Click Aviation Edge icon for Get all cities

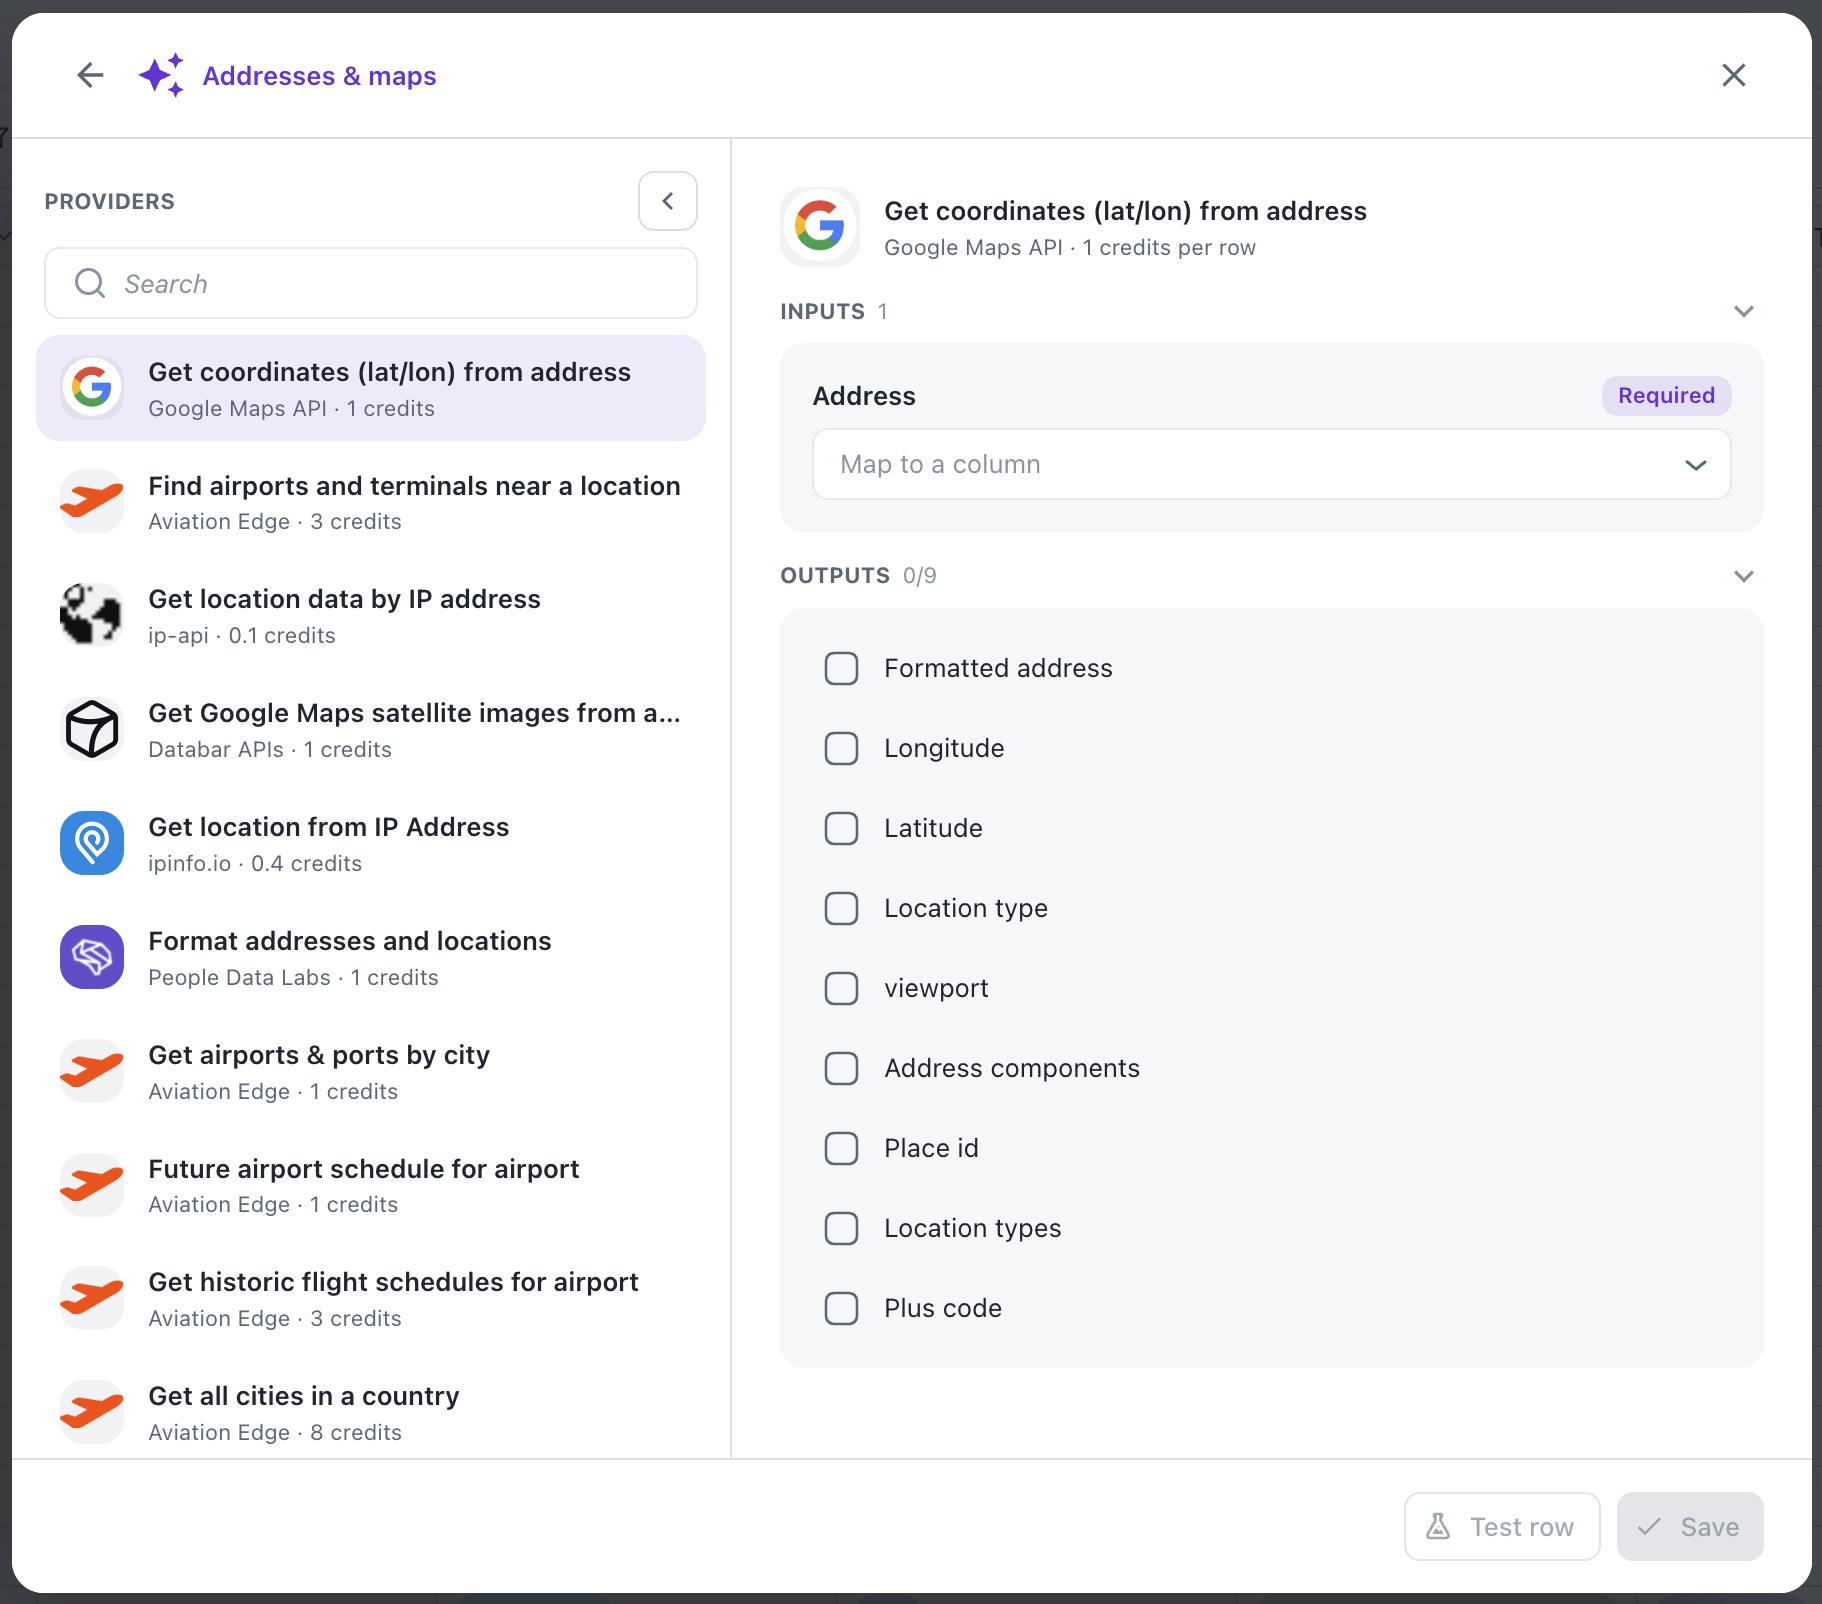(92, 1412)
